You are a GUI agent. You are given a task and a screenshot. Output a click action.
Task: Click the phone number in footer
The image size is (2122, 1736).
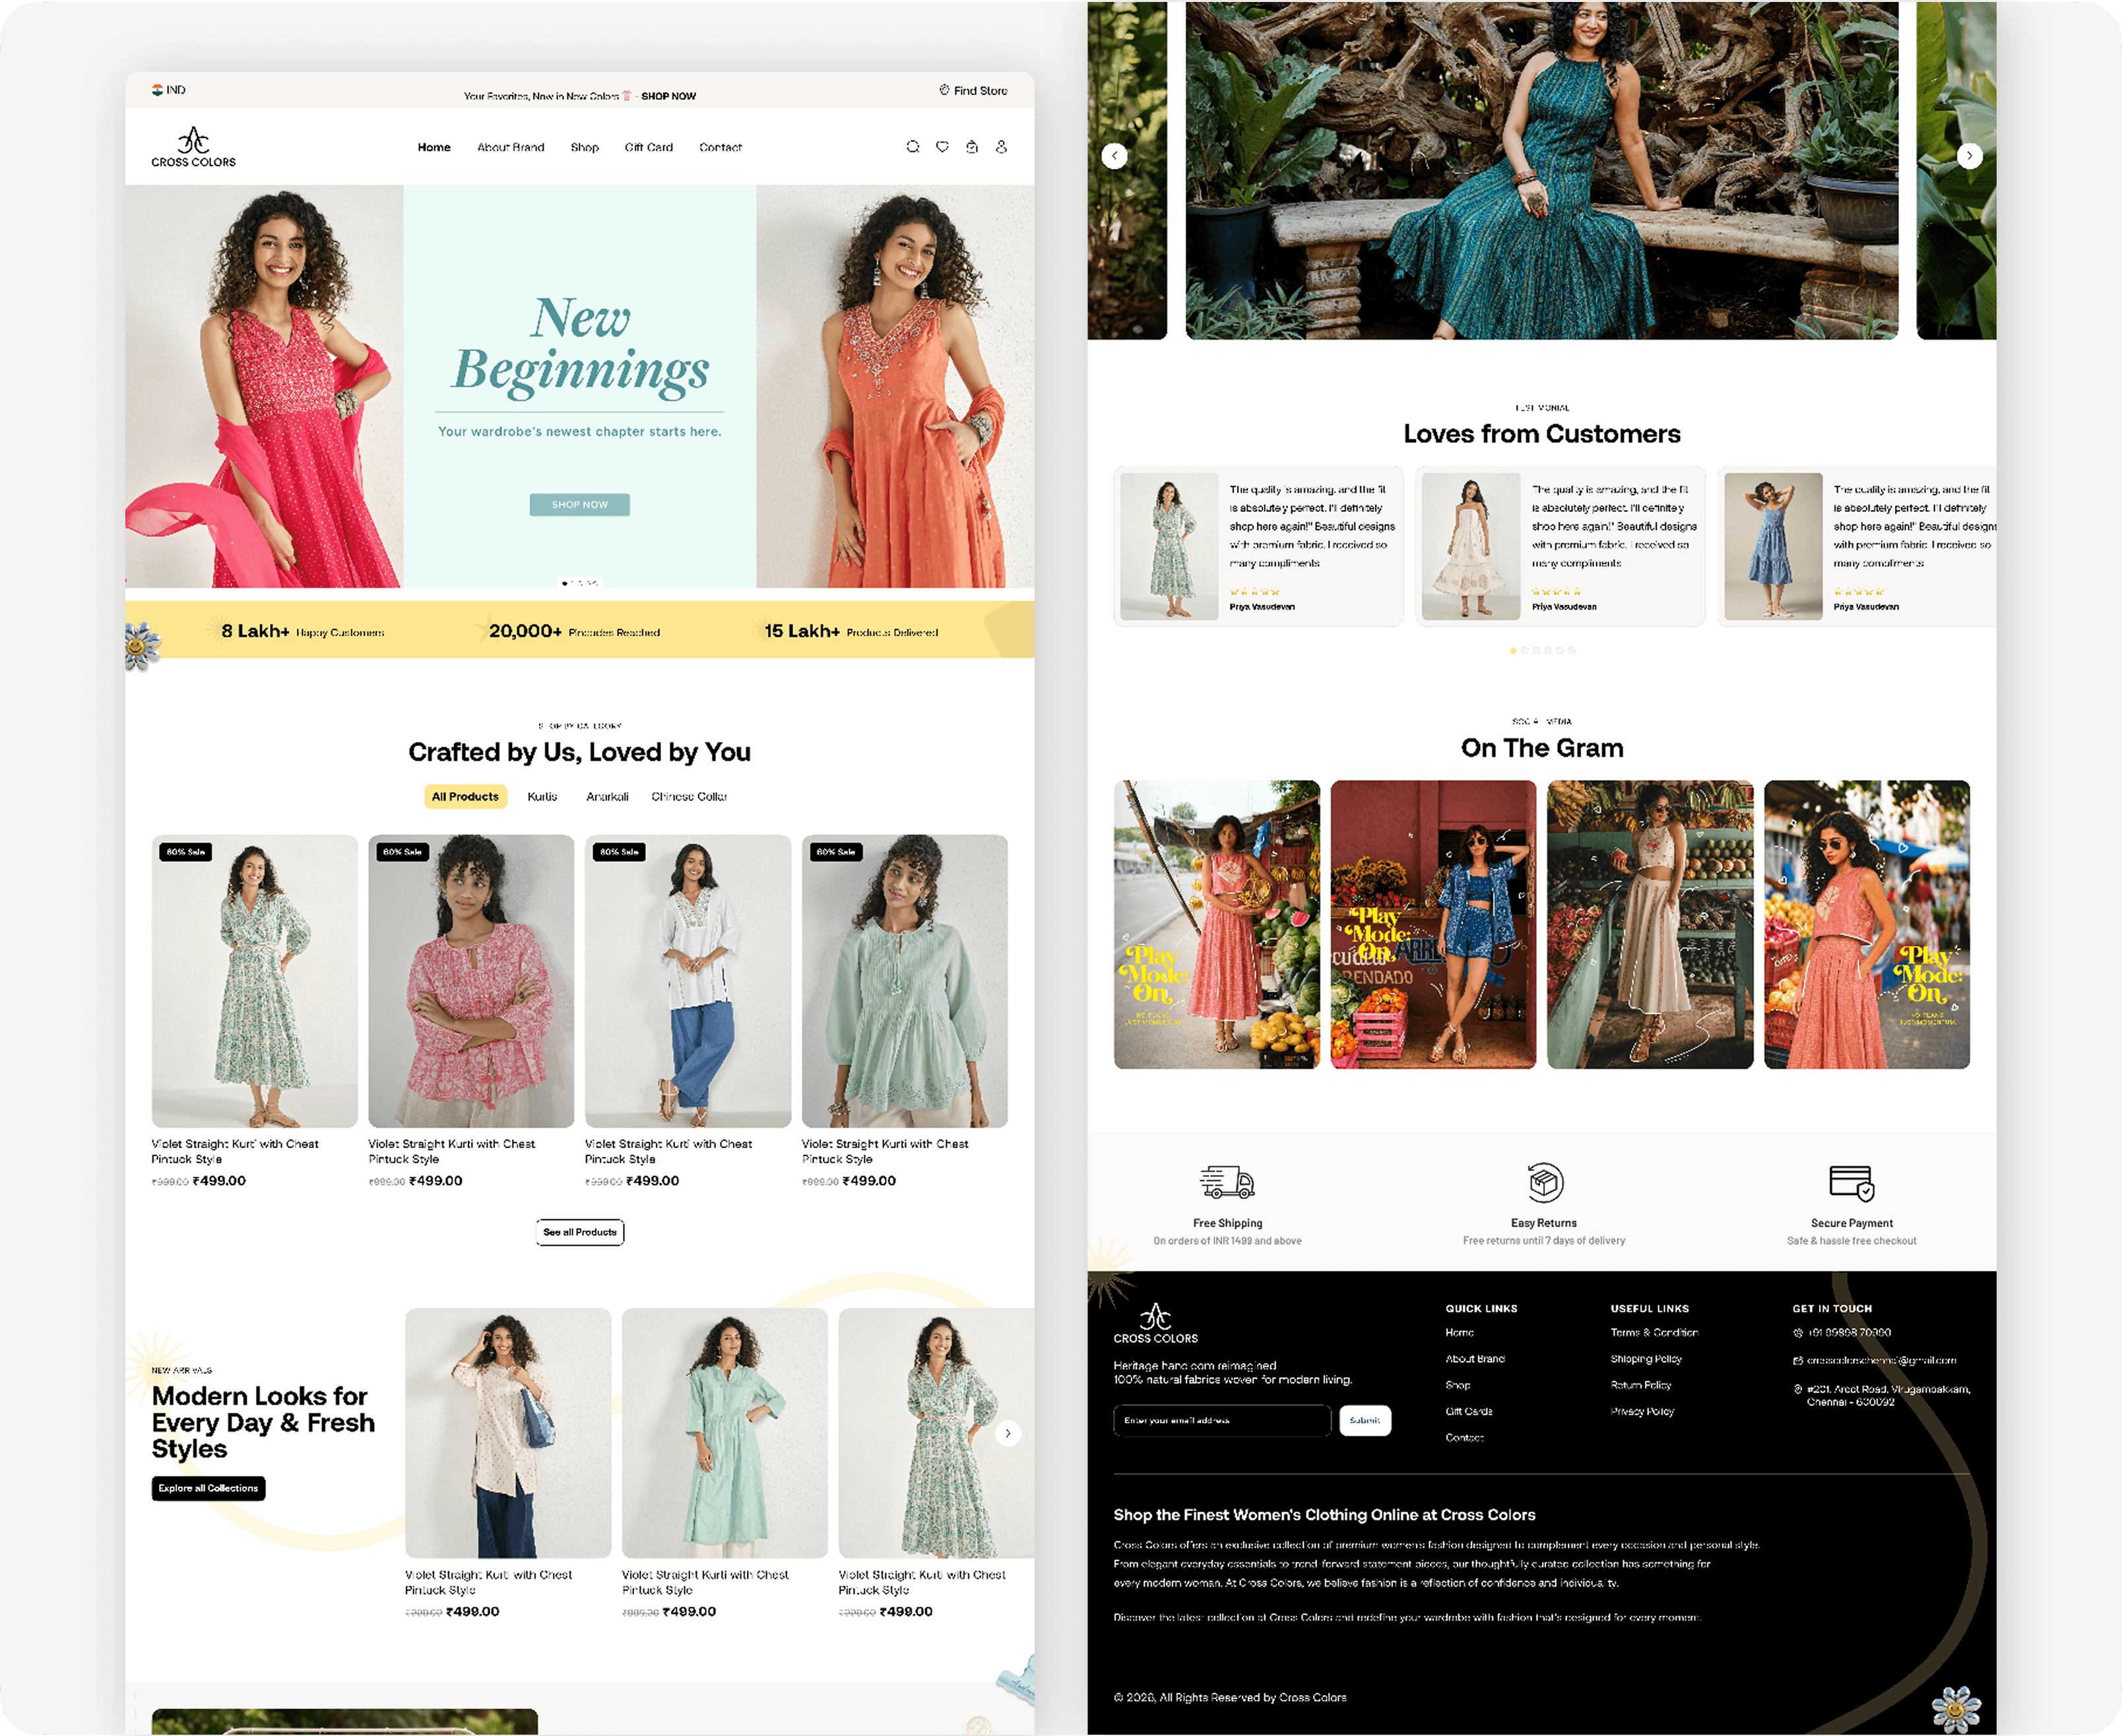pos(1848,1332)
